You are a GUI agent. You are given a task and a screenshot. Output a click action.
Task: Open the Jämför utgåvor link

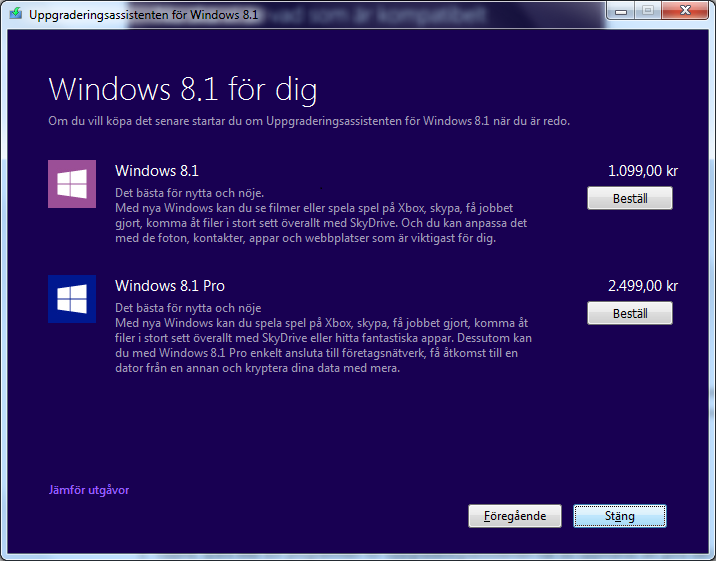[x=89, y=490]
